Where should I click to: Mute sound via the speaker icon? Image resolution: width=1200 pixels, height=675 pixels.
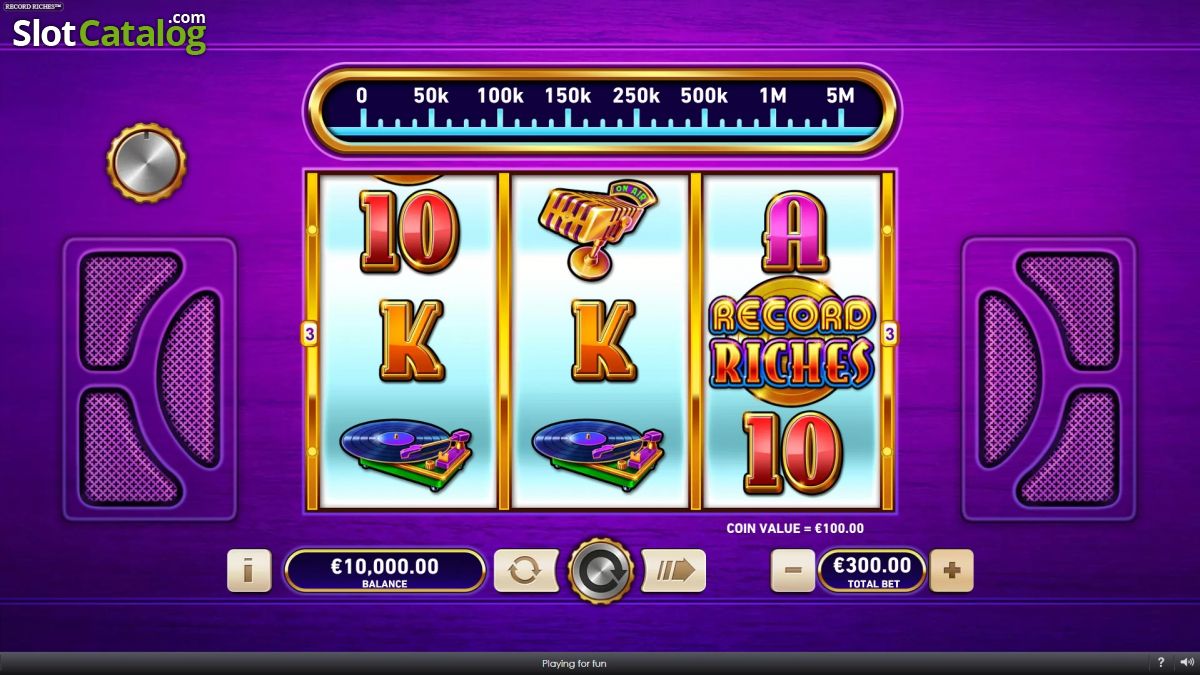pyautogui.click(x=1186, y=663)
